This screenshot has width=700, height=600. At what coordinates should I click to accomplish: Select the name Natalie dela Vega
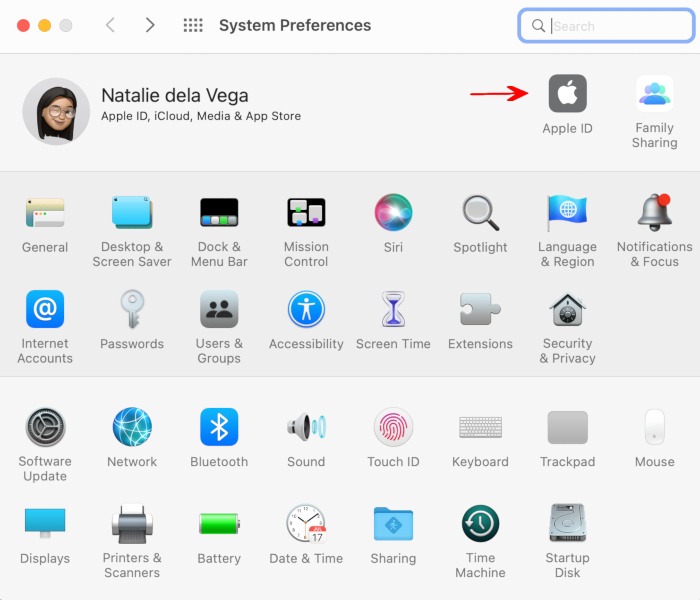click(x=175, y=95)
